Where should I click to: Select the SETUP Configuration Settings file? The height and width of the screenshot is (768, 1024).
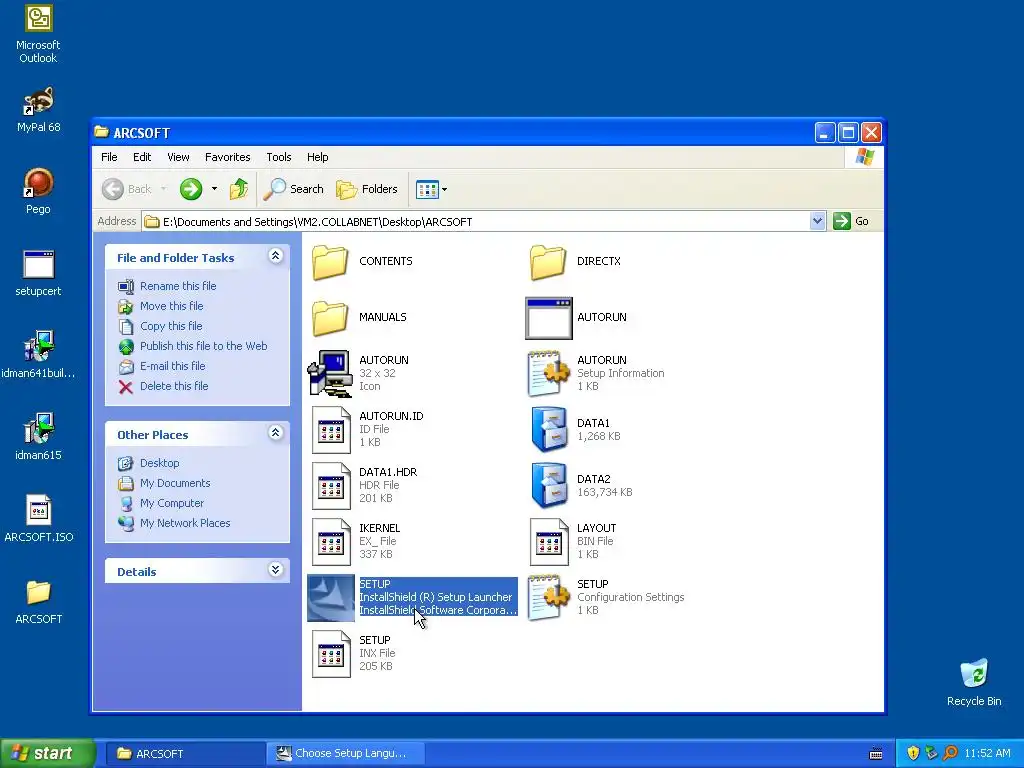549,598
